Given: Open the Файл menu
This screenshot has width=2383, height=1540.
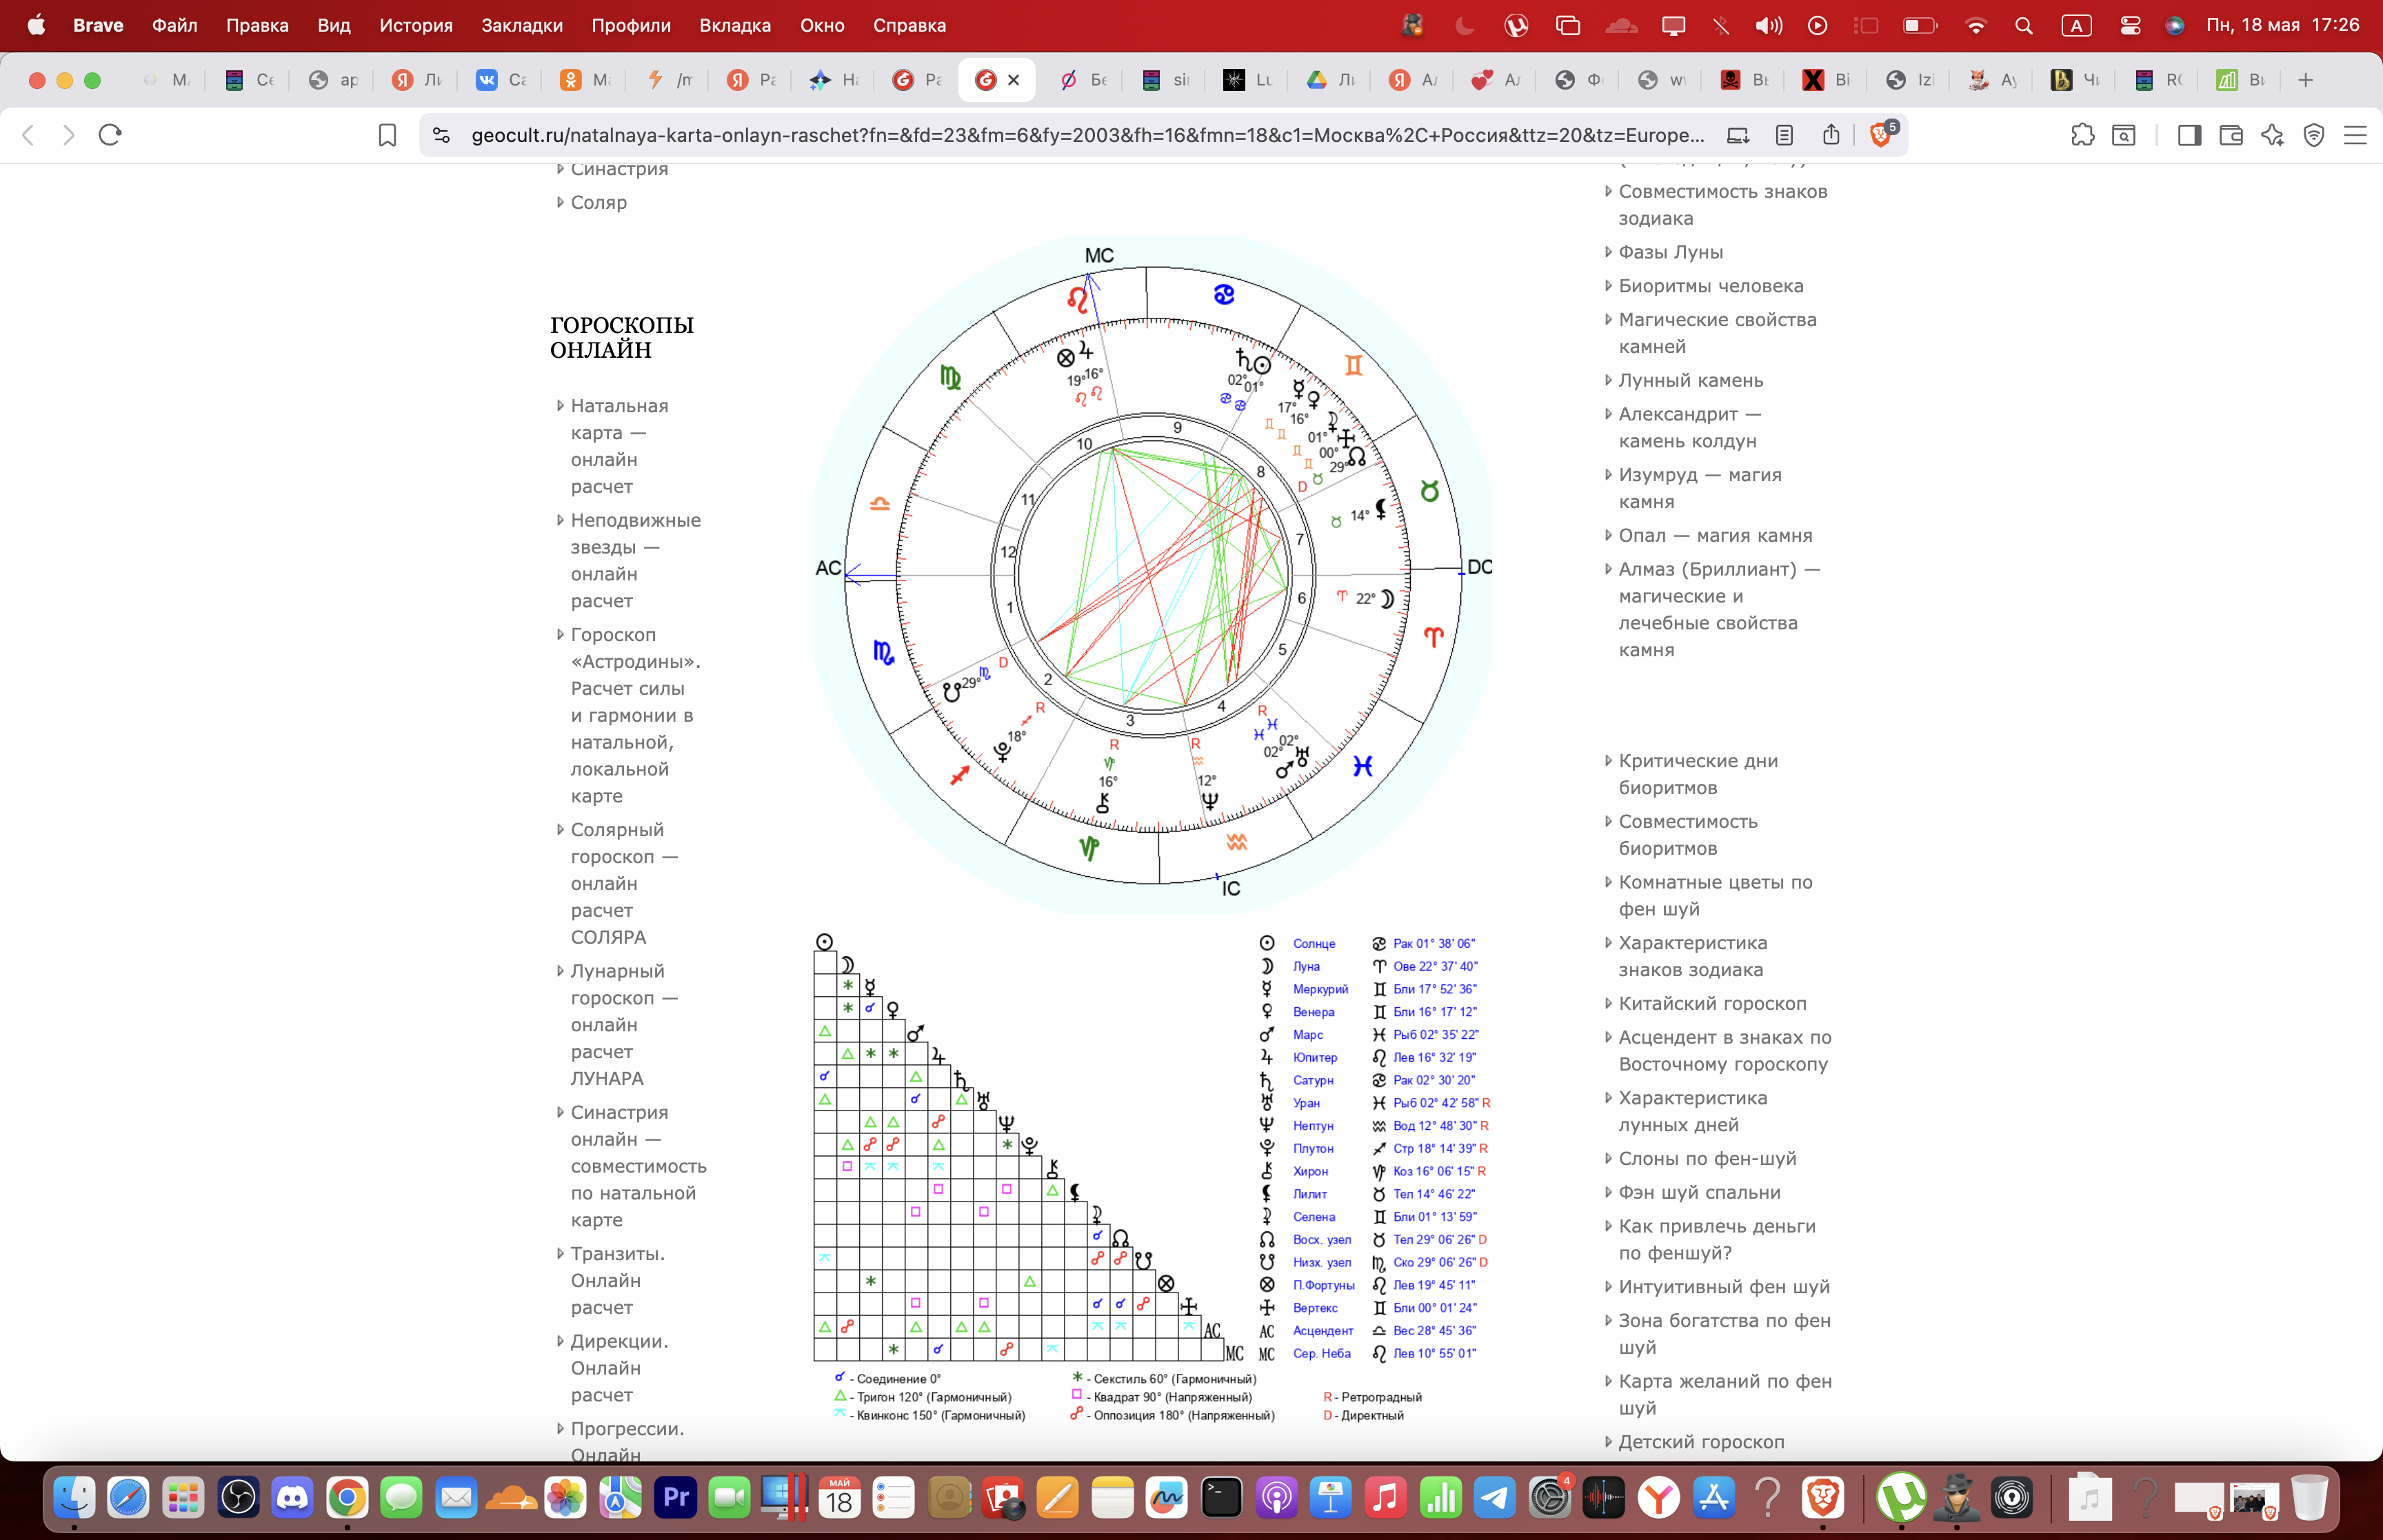Looking at the screenshot, I should 175,25.
